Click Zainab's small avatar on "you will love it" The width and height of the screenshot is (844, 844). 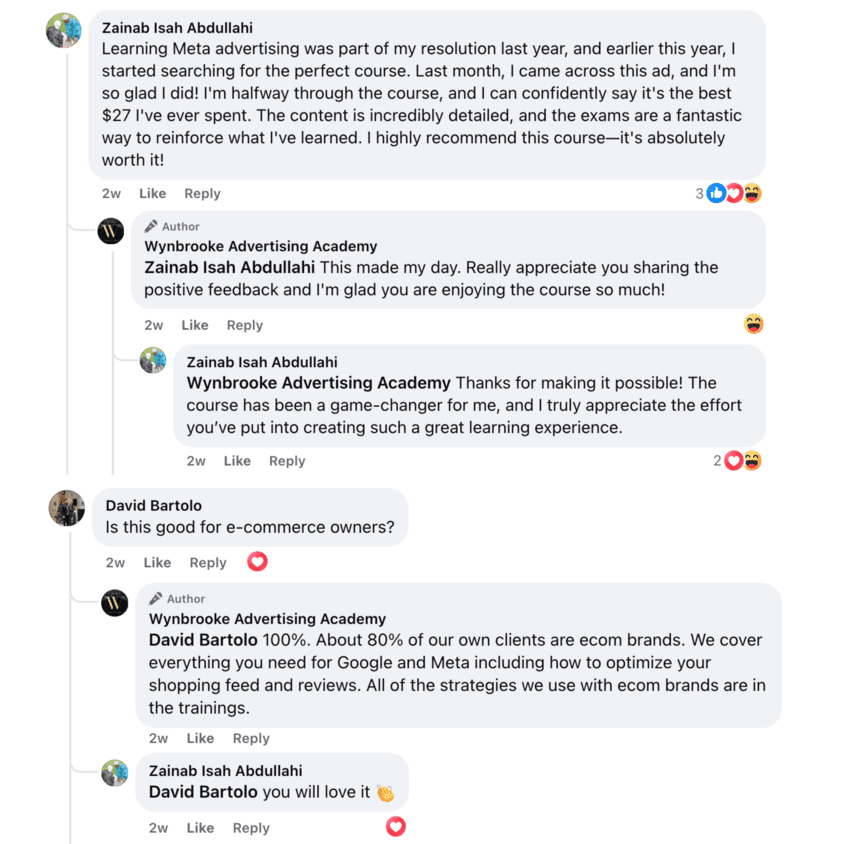pos(115,773)
